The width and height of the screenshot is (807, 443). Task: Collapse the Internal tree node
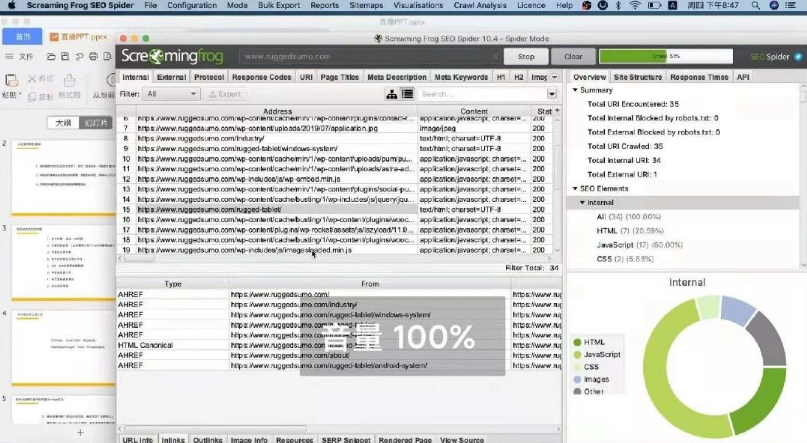point(583,202)
